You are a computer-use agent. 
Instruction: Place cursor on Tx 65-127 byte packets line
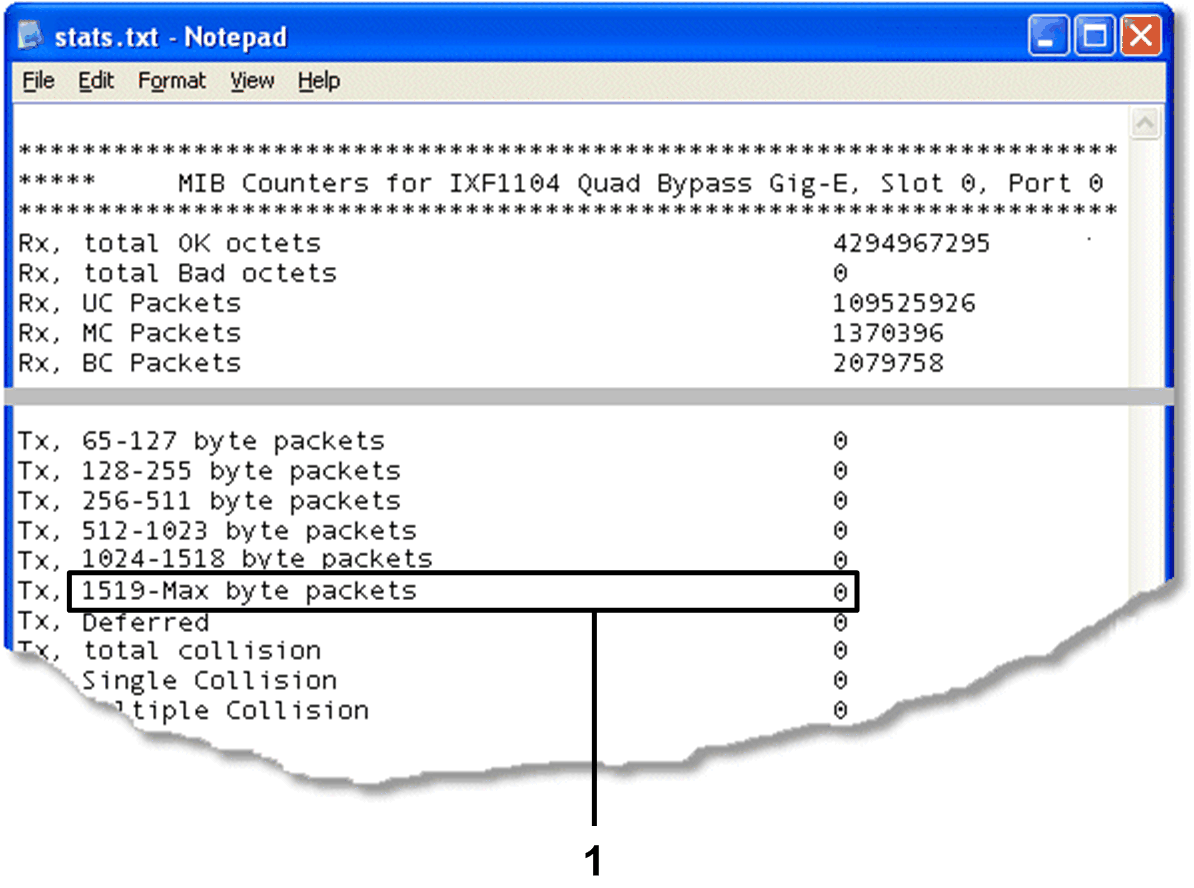pyautogui.click(x=200, y=440)
